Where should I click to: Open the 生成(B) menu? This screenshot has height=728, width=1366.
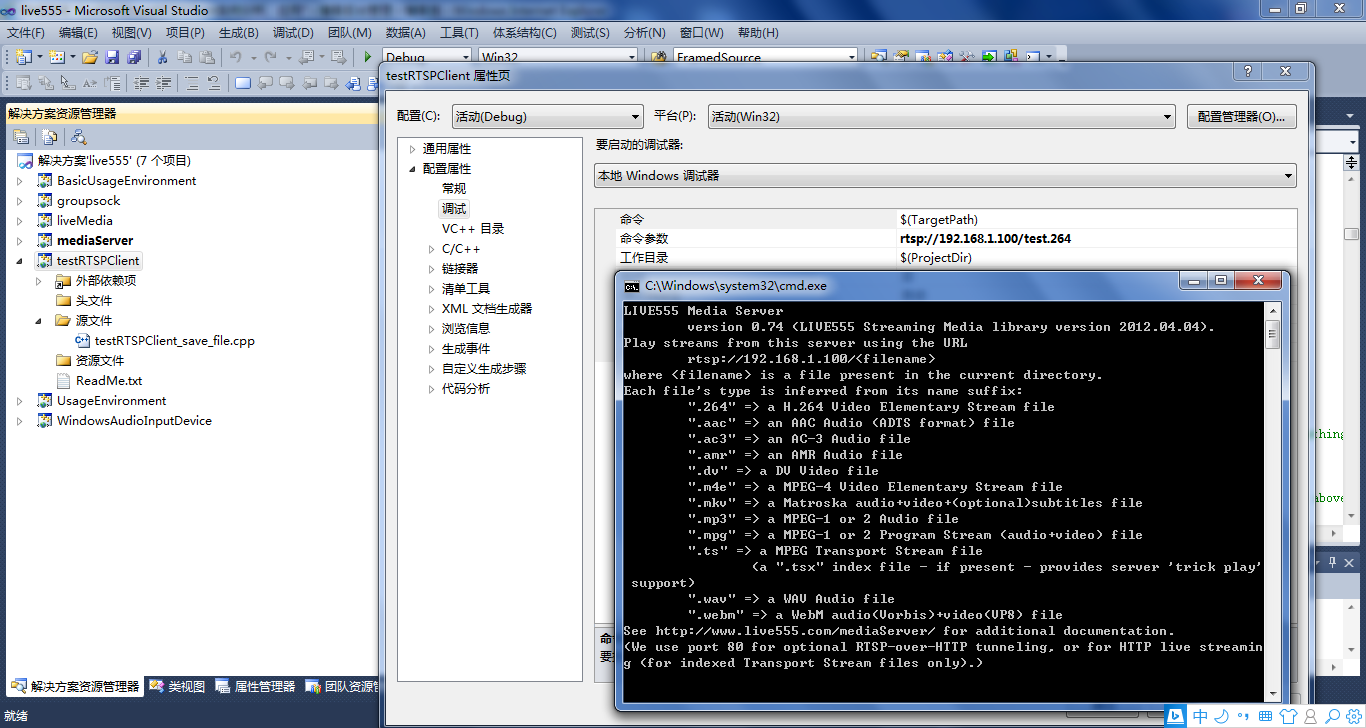coord(238,33)
